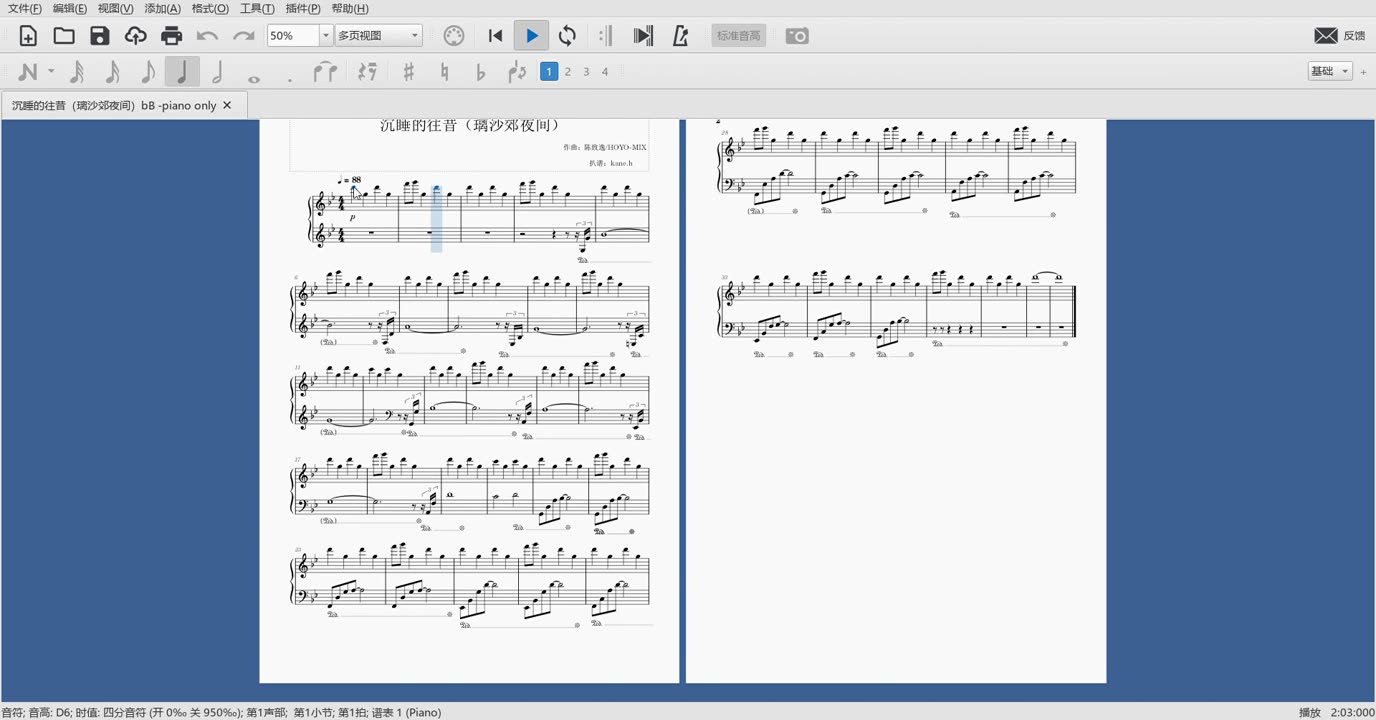Rewind playback to the start

tap(495, 36)
